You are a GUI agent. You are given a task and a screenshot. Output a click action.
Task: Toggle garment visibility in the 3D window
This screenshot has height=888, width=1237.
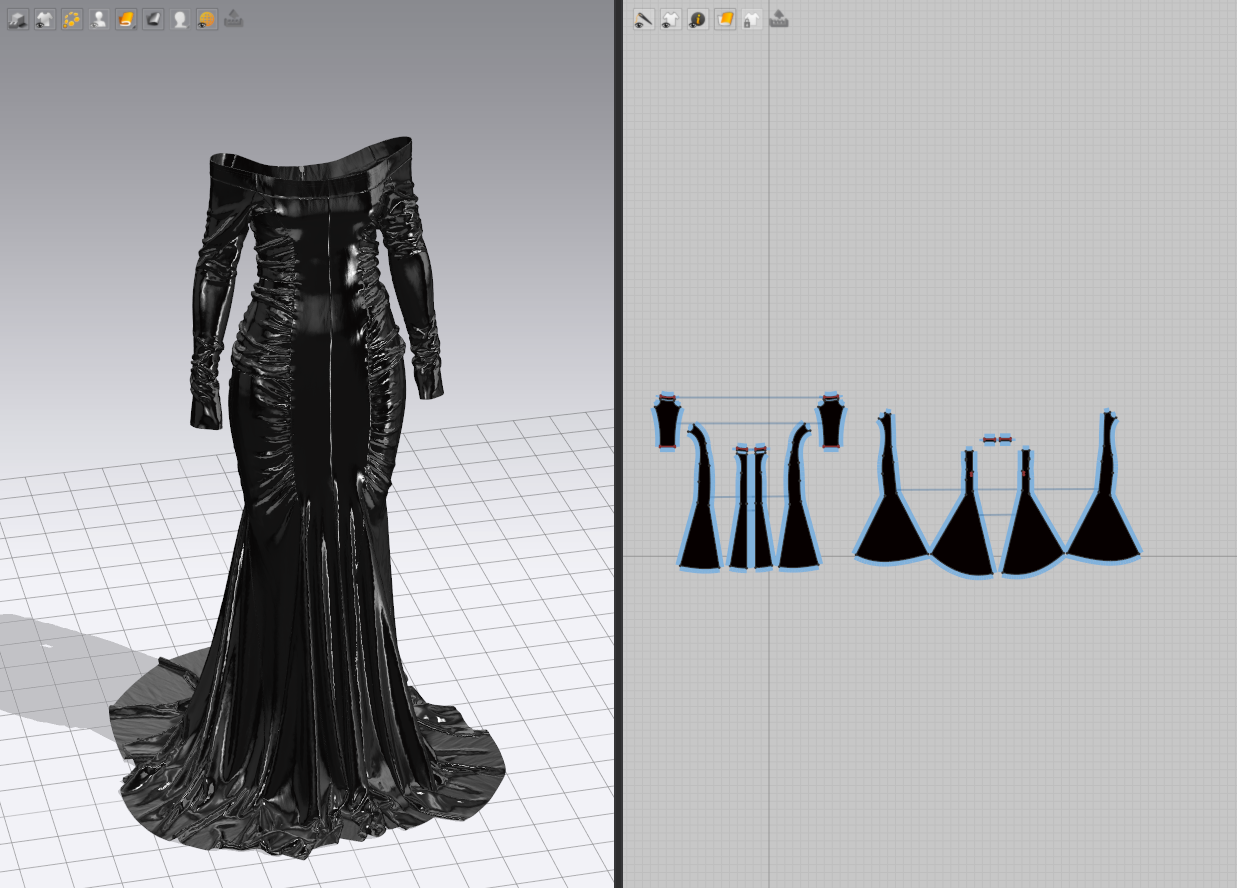45,19
